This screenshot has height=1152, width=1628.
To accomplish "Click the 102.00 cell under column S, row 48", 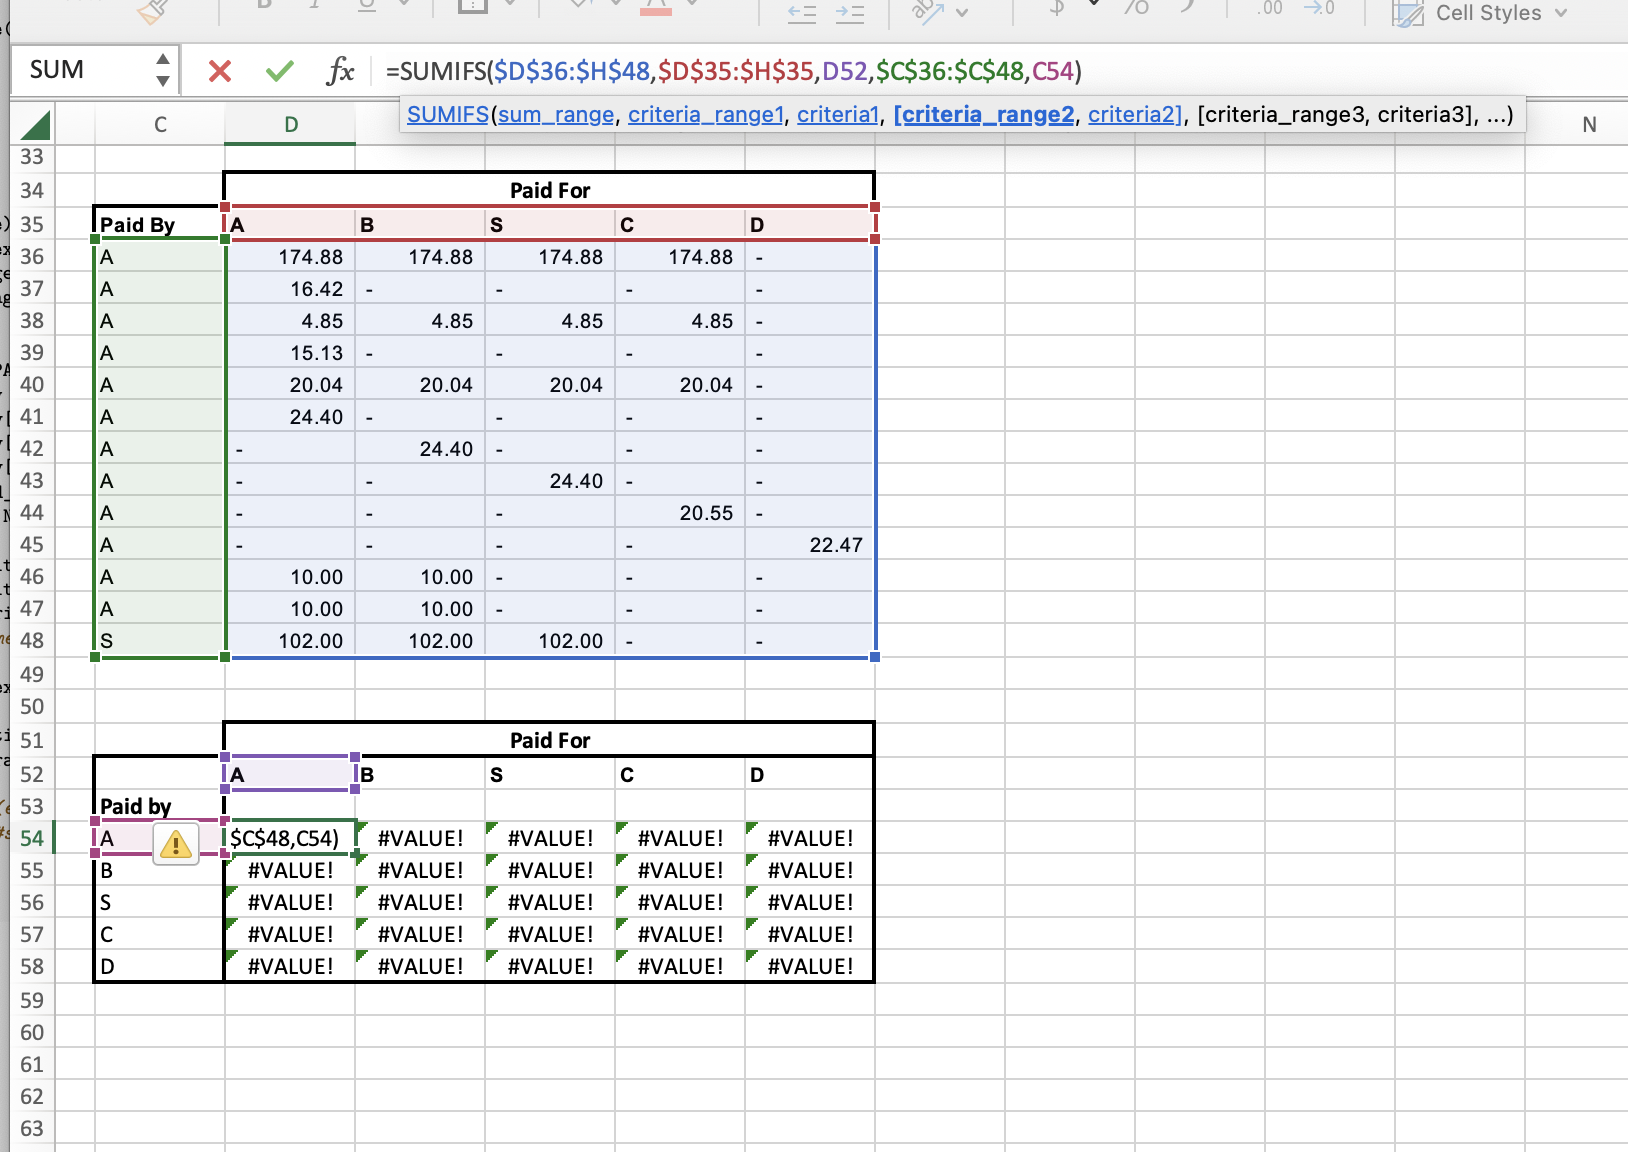I will (550, 641).
